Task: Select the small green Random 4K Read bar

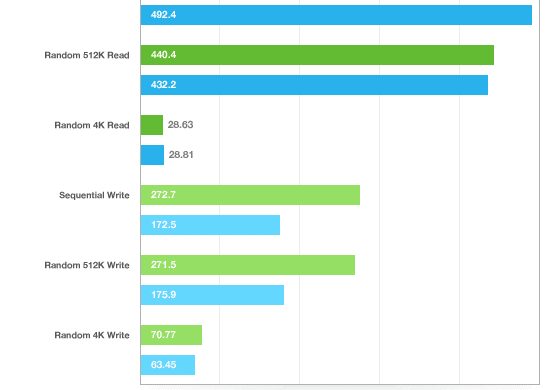Action: click(152, 125)
